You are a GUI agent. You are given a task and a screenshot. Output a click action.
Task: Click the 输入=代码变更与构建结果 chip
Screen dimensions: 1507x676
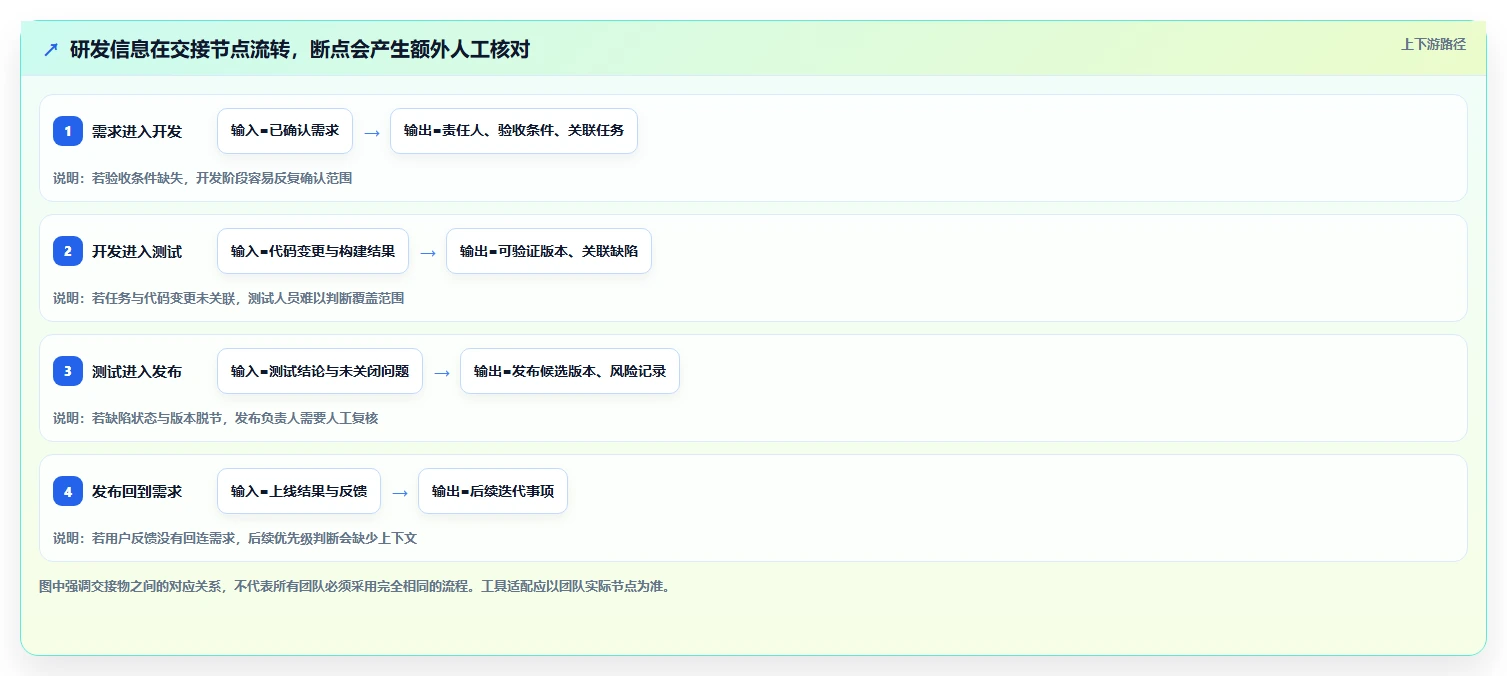click(313, 251)
